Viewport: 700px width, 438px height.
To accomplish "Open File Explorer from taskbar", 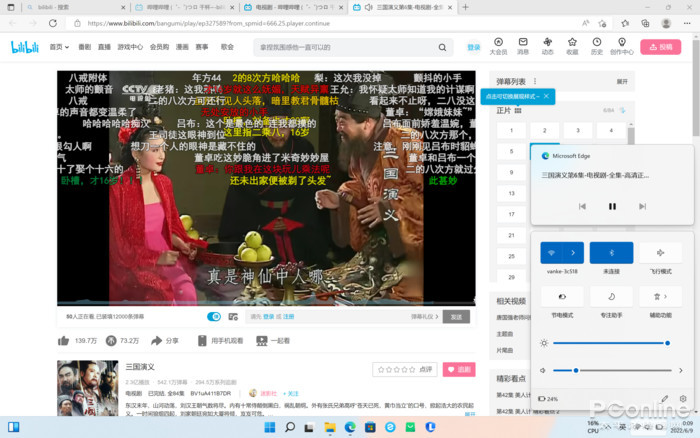I will tap(329, 427).
